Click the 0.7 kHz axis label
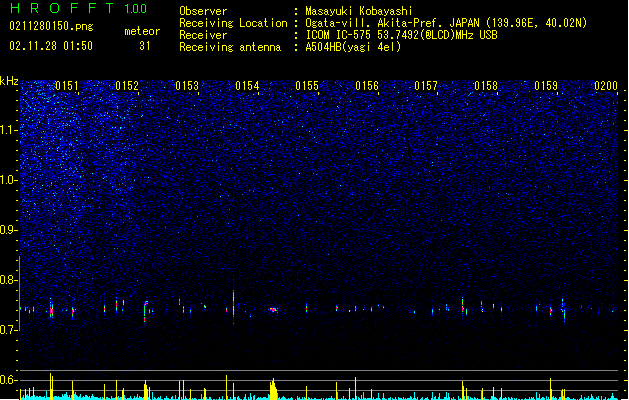 click(8, 330)
